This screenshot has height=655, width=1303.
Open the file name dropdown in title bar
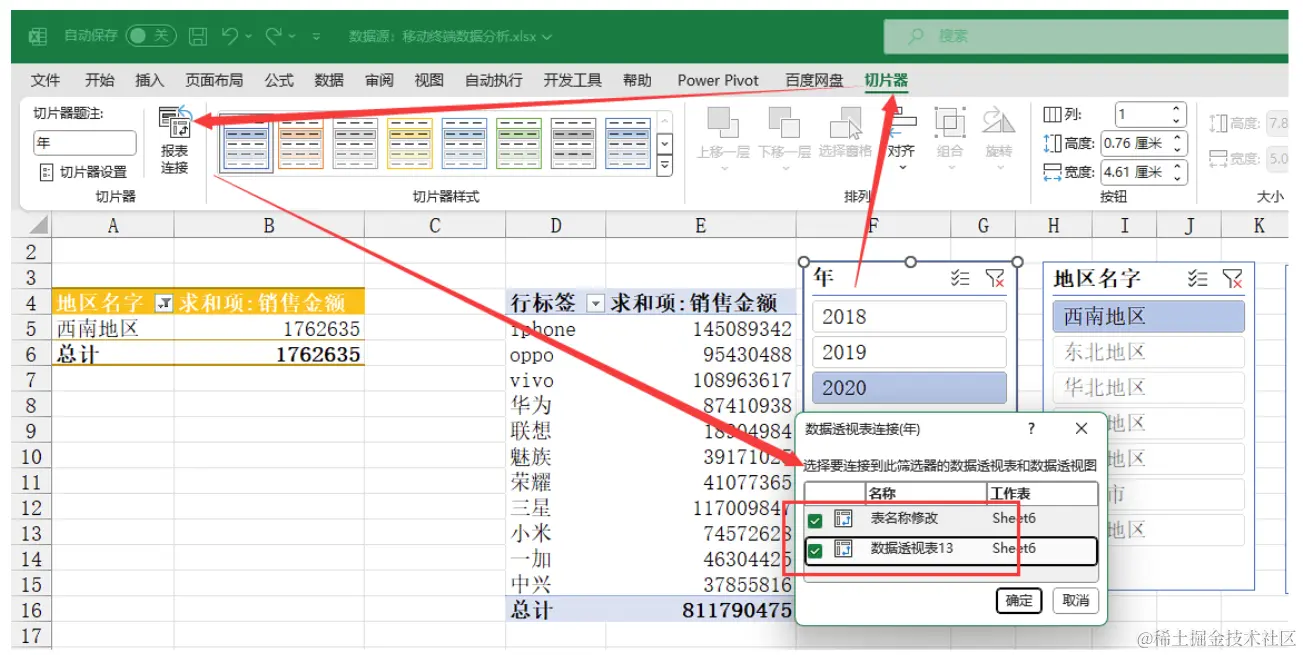(547, 37)
